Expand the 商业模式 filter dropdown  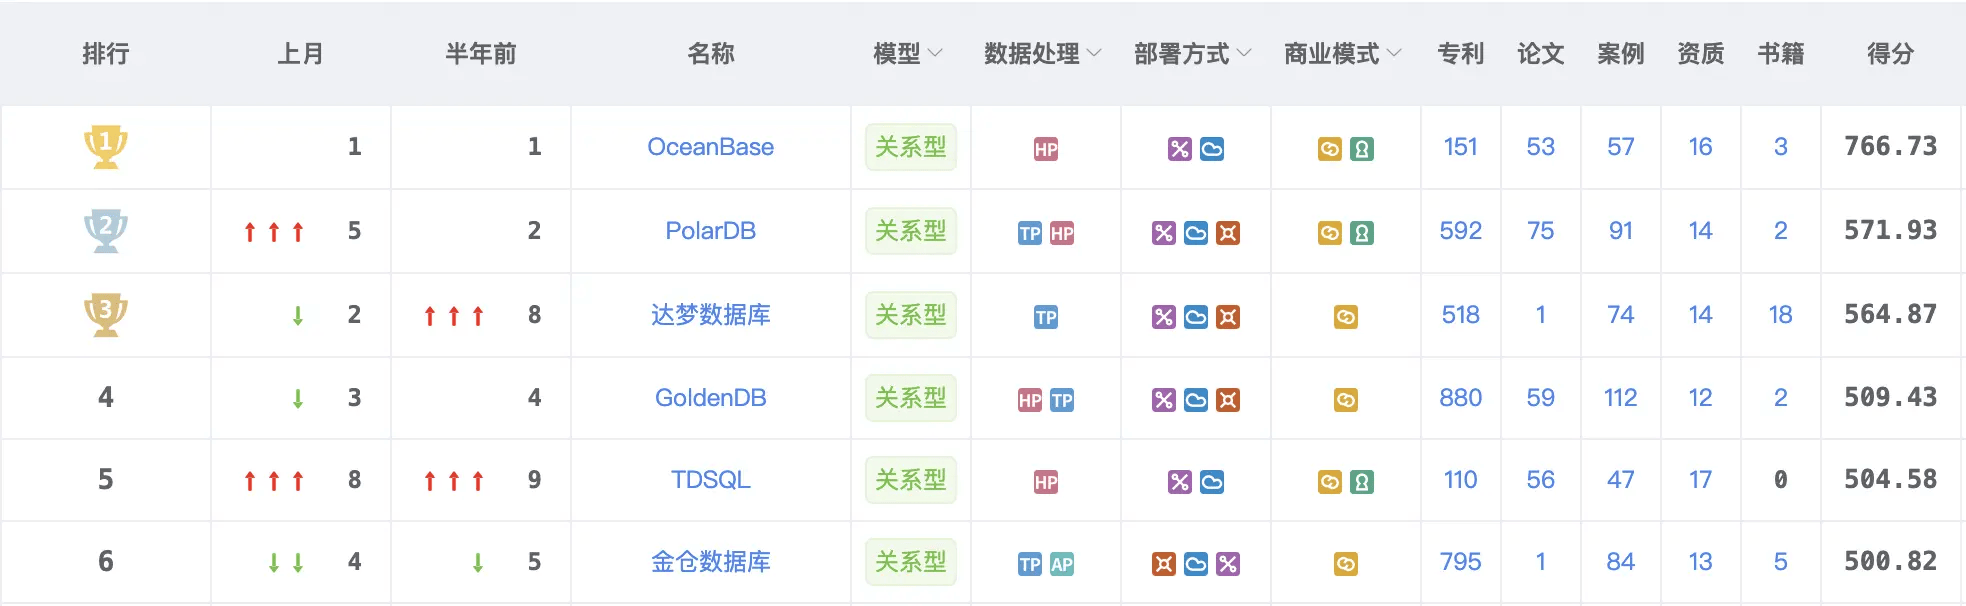click(1342, 54)
